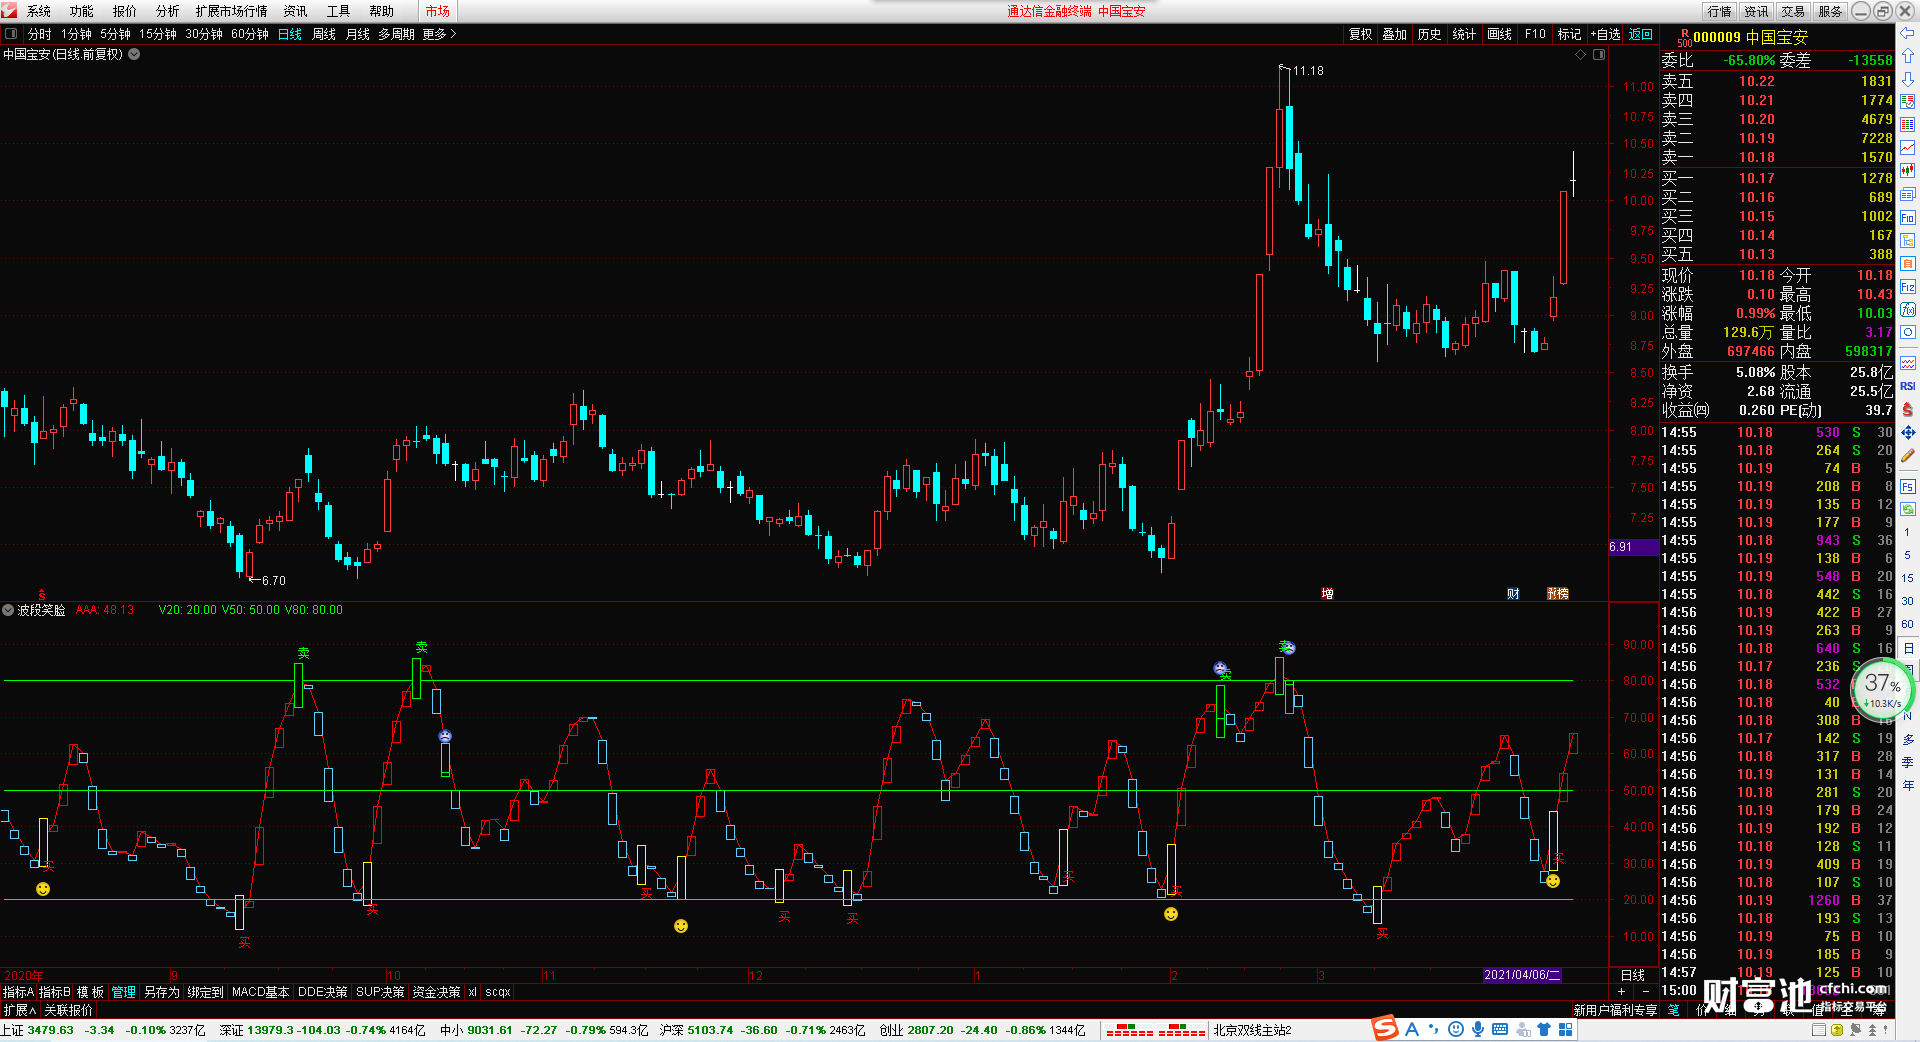Expand the 扩展 panel toggle

click(x=20, y=1010)
